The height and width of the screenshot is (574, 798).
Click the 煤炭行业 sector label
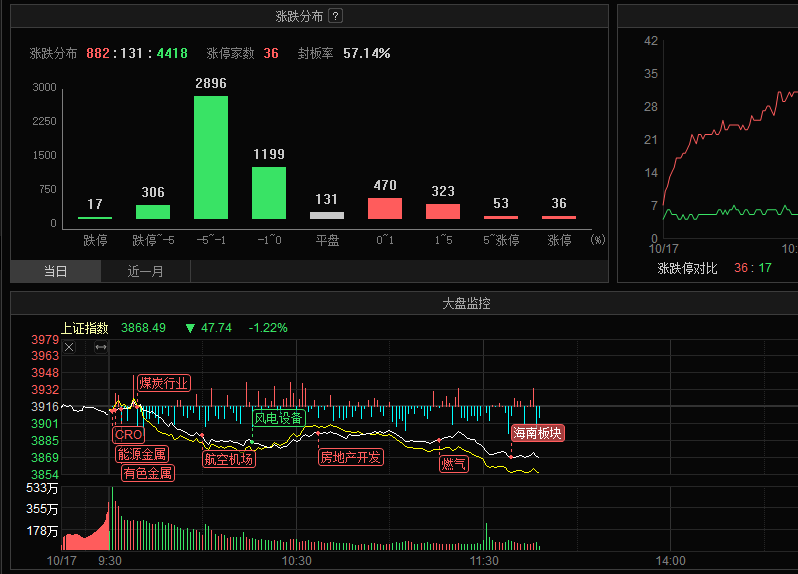[x=163, y=383]
